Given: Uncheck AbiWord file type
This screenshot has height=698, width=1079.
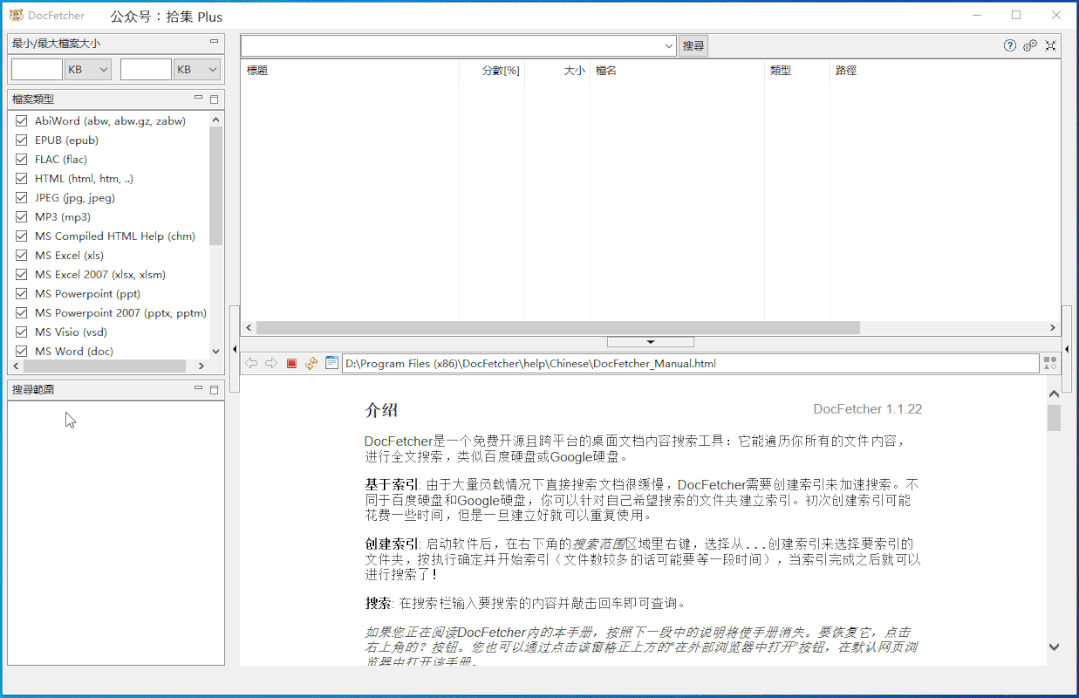Looking at the screenshot, I should [x=21, y=120].
